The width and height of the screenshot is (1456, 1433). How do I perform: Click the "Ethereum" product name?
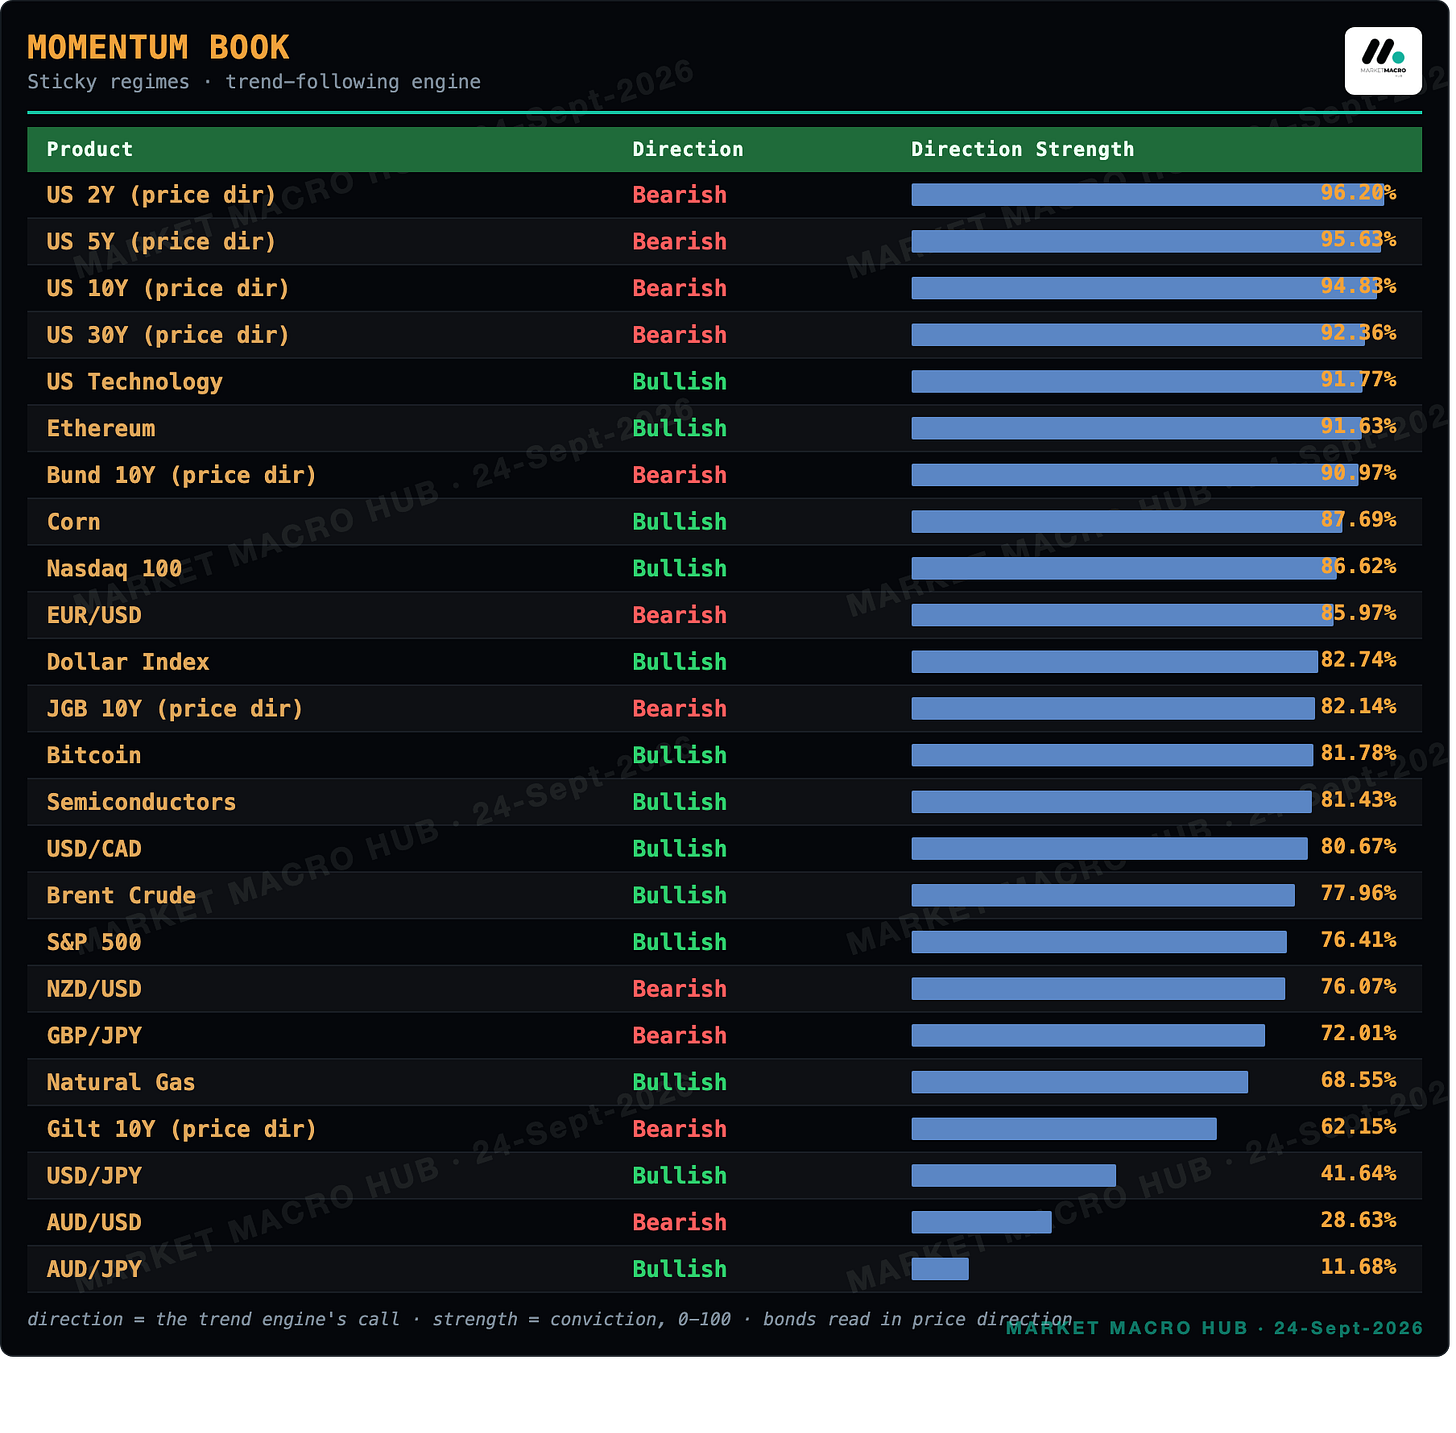(x=101, y=429)
